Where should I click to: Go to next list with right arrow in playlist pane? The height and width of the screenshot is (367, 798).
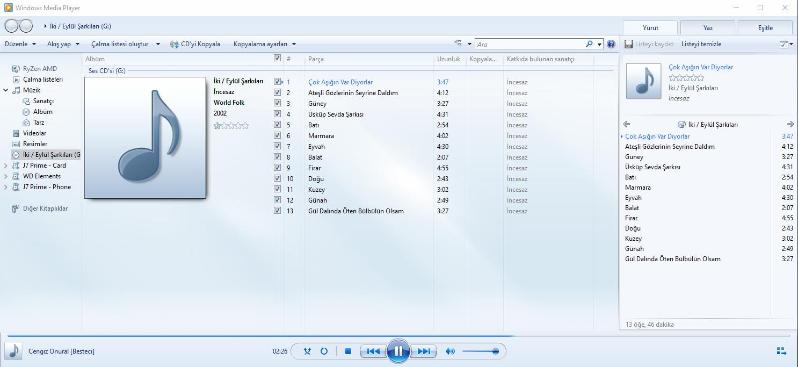coord(790,124)
